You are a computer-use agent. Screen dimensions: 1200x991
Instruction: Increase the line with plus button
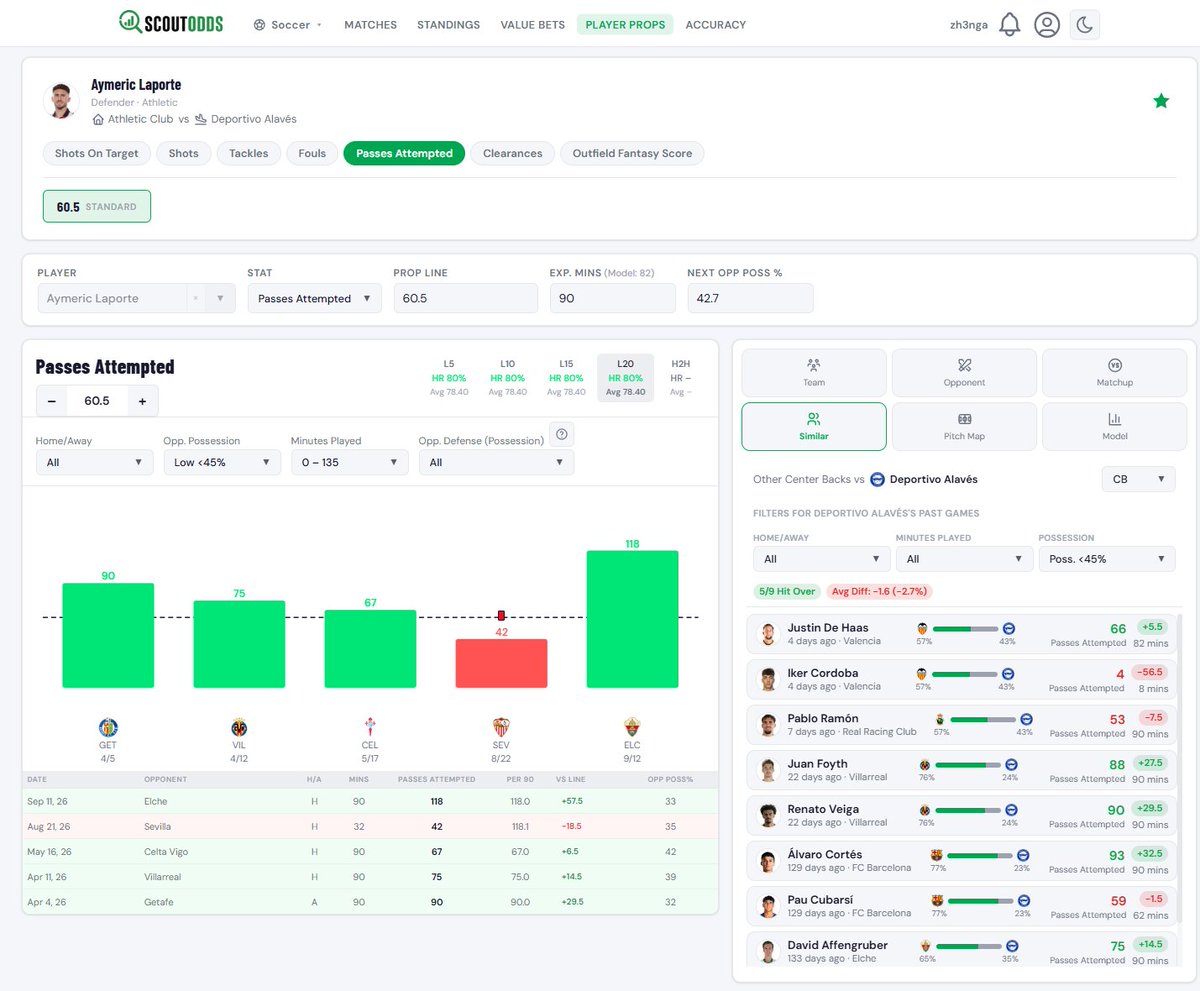click(x=143, y=401)
